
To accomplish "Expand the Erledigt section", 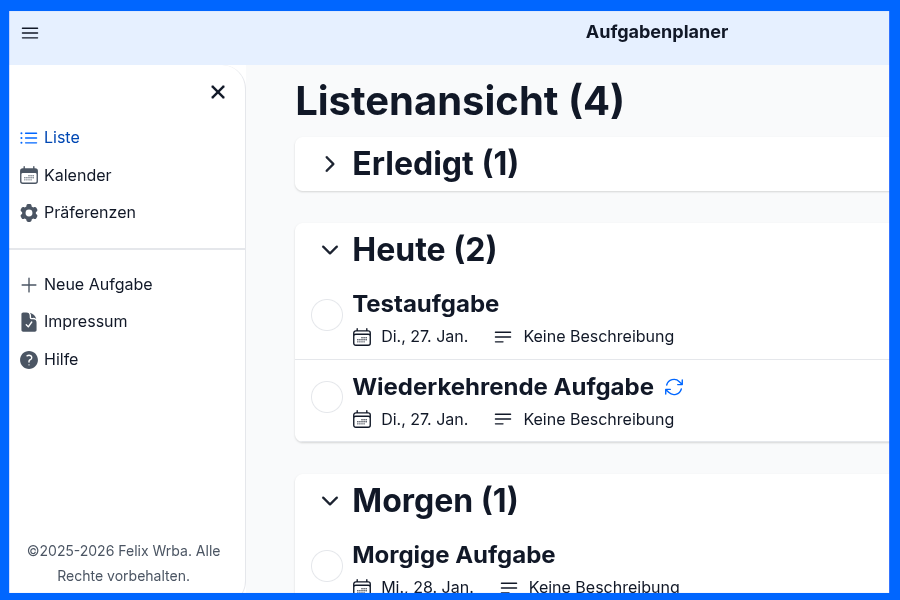I will tap(329, 164).
